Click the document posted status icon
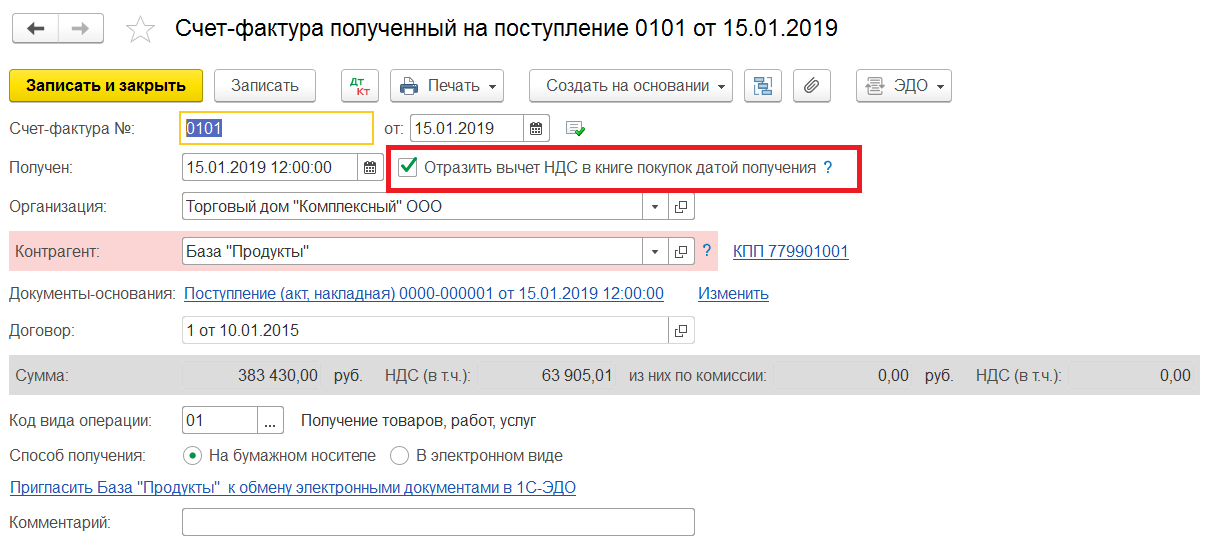The height and width of the screenshot is (552, 1220). [575, 128]
